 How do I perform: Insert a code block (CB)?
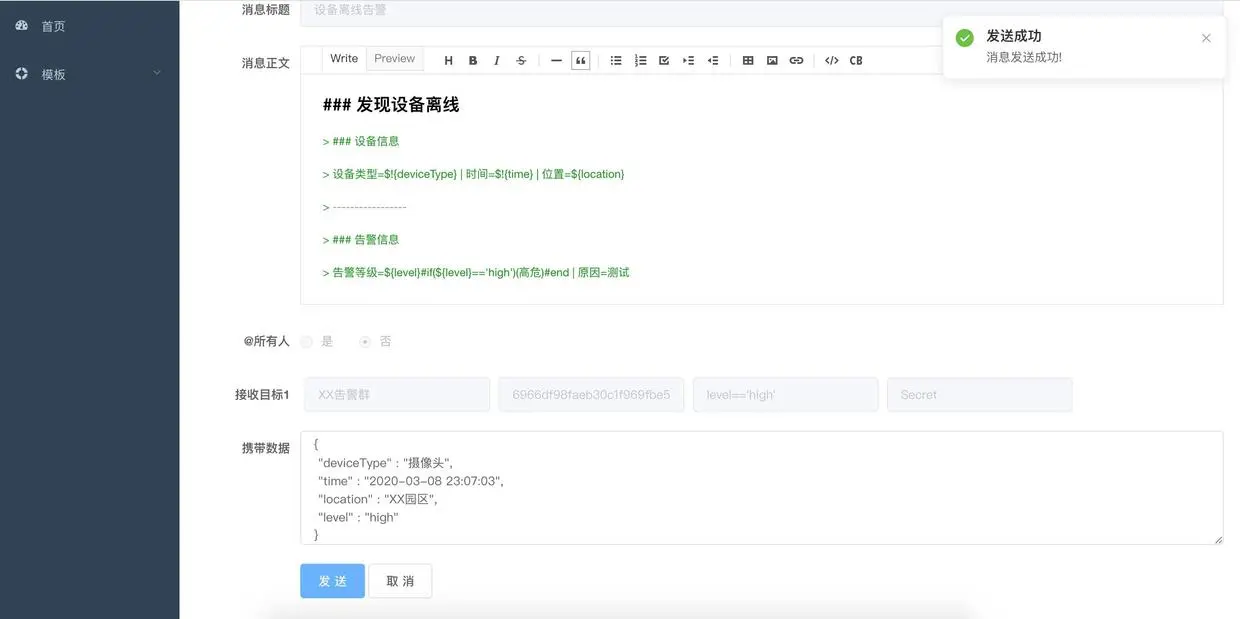(x=856, y=61)
